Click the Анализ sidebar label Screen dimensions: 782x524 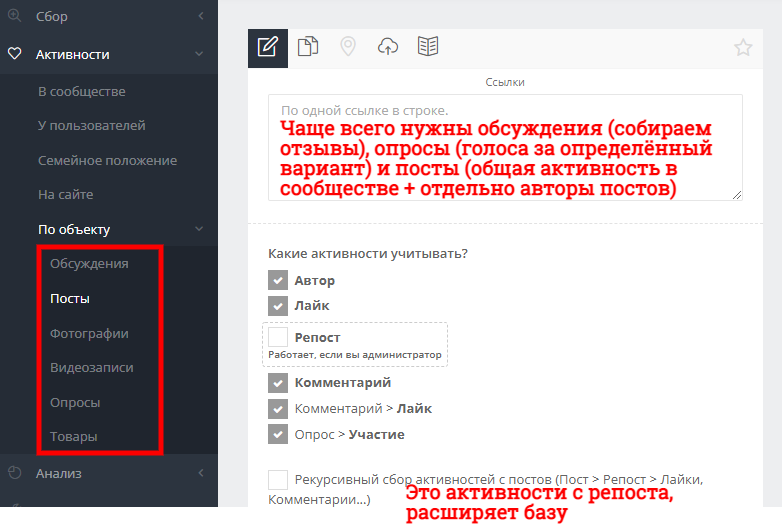click(x=59, y=474)
